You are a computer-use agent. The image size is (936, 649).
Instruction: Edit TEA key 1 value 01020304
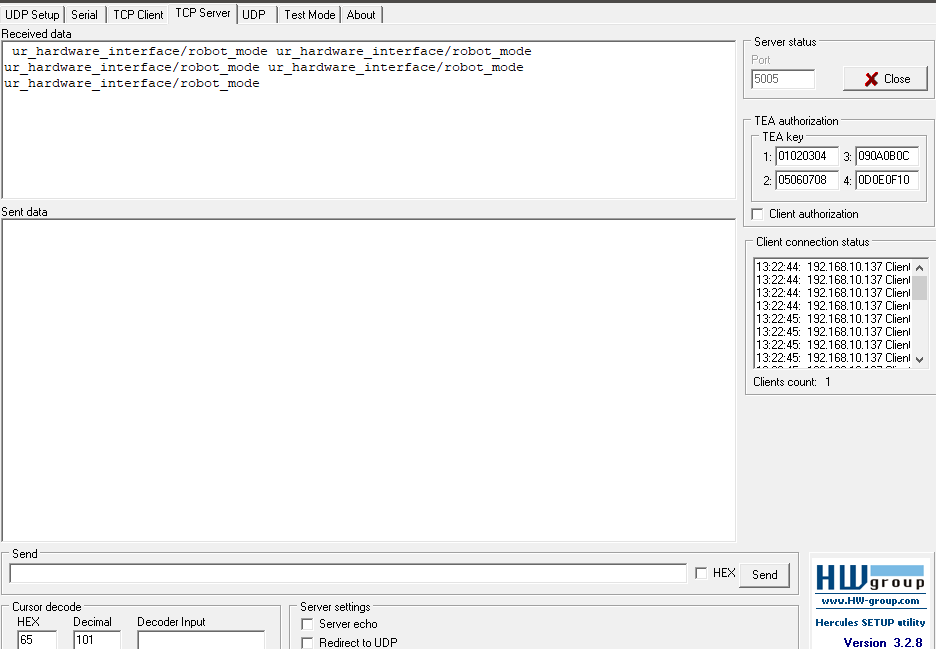click(806, 156)
